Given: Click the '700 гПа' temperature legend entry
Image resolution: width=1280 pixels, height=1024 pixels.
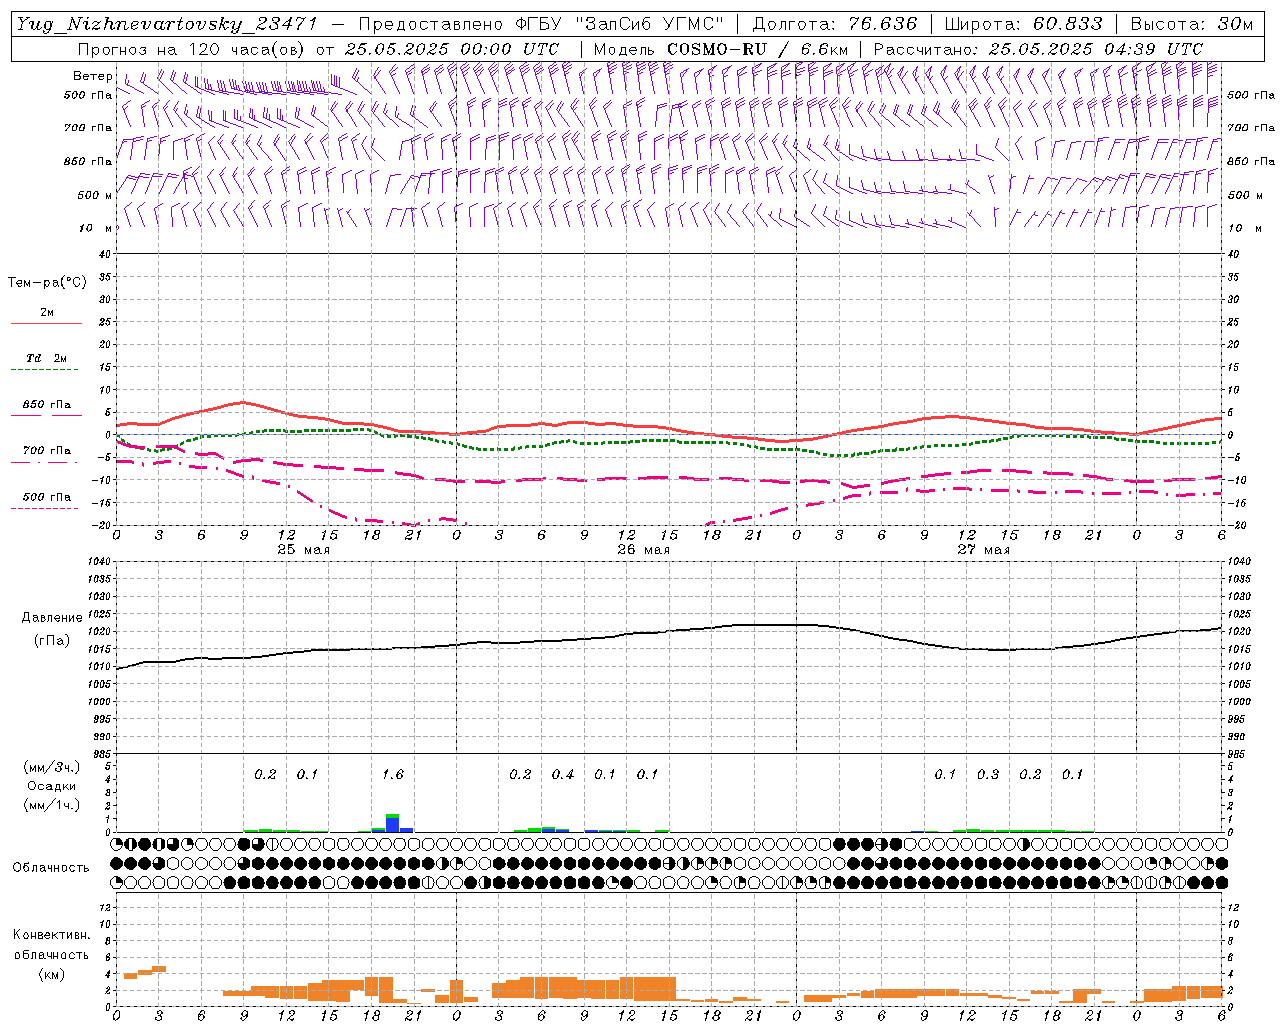Looking at the screenshot, I should (47, 451).
